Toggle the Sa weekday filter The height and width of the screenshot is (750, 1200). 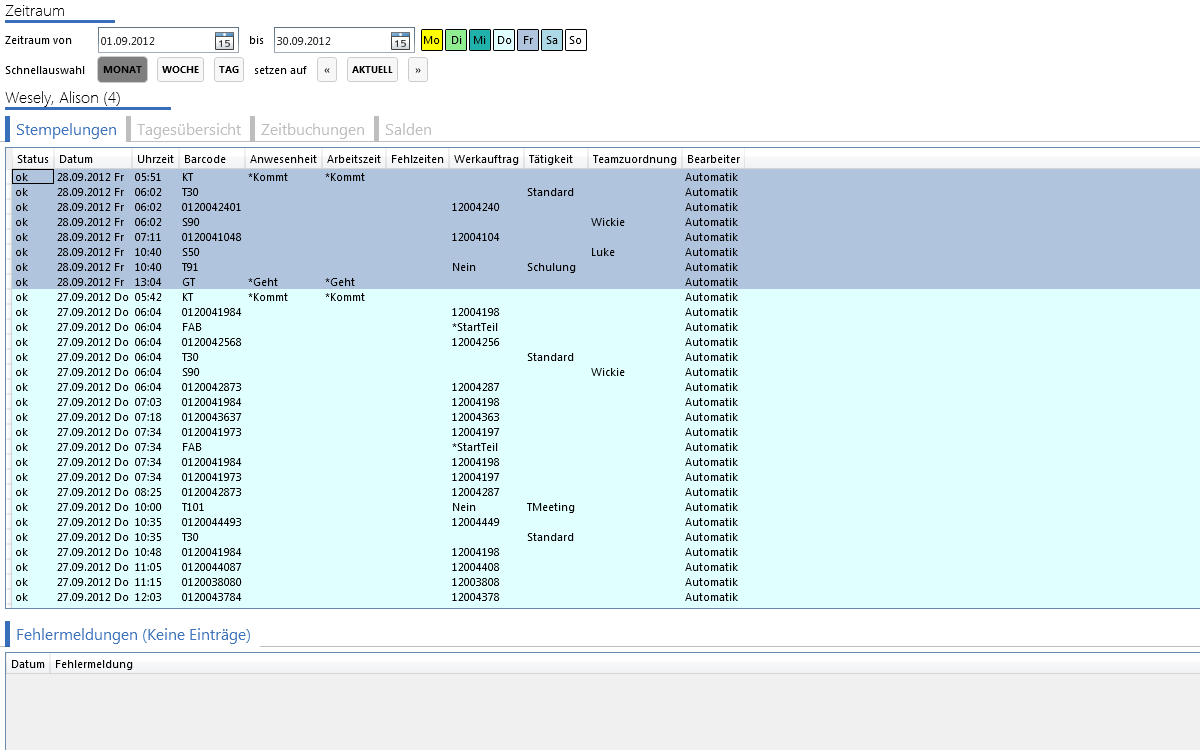click(552, 40)
